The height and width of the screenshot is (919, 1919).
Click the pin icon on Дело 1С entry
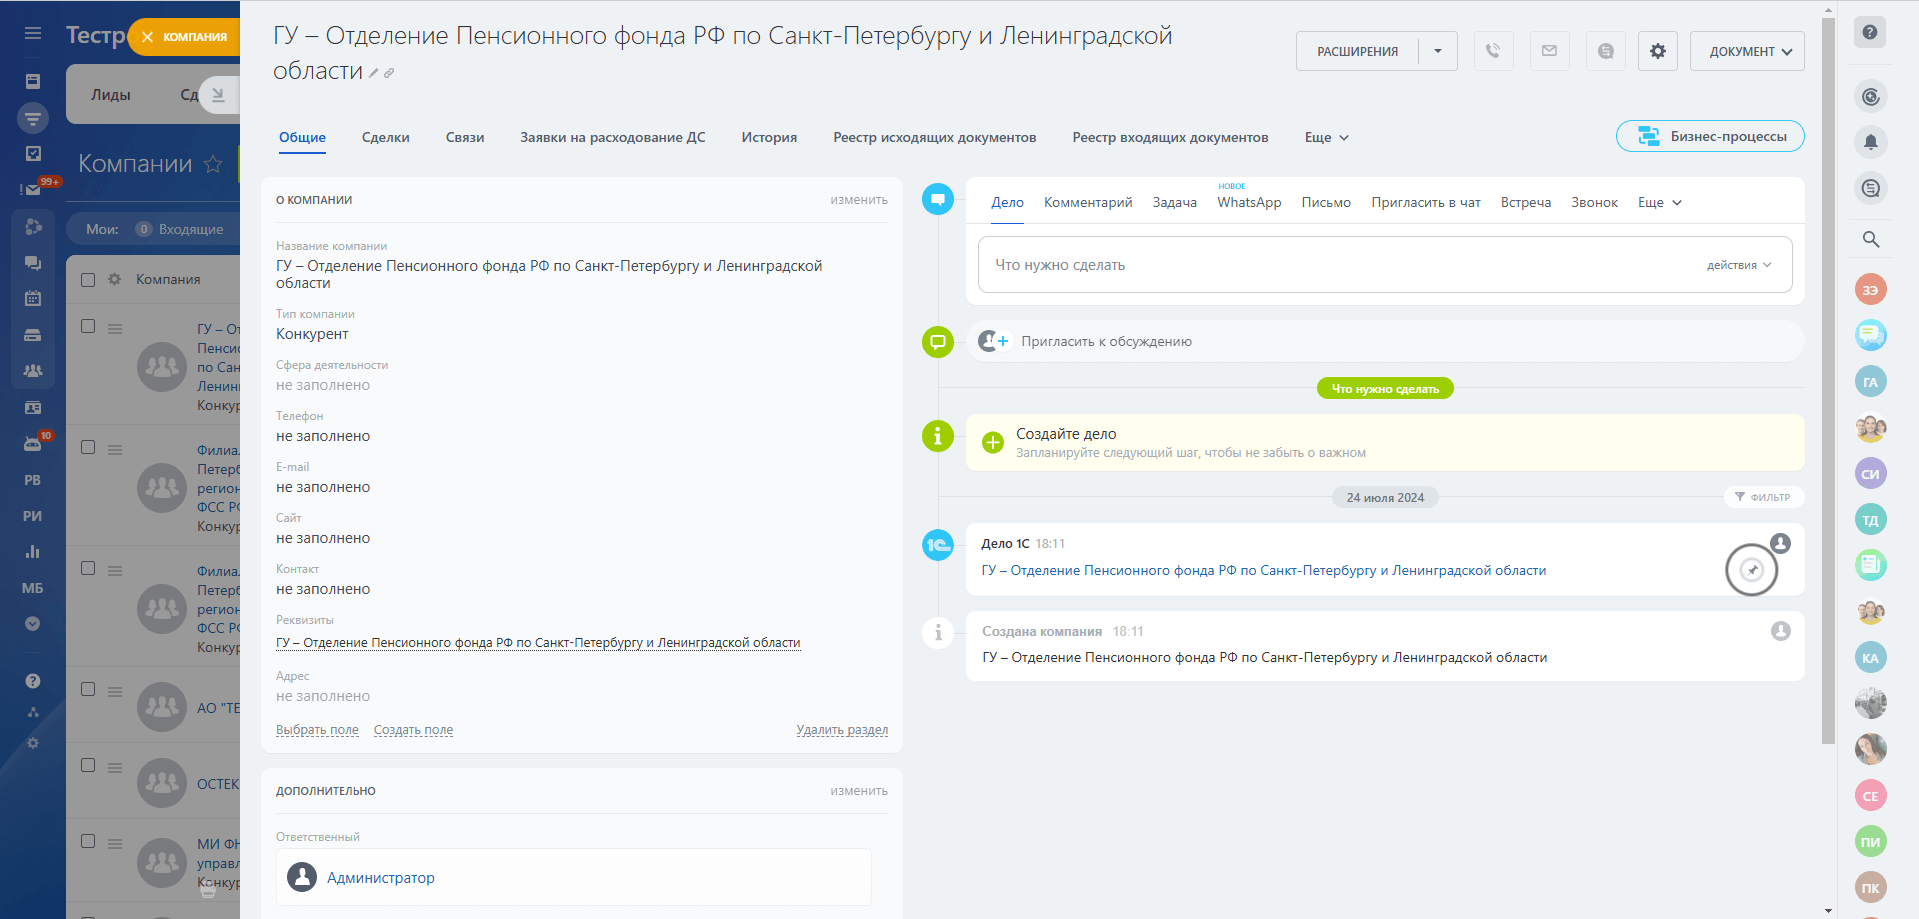point(1751,570)
